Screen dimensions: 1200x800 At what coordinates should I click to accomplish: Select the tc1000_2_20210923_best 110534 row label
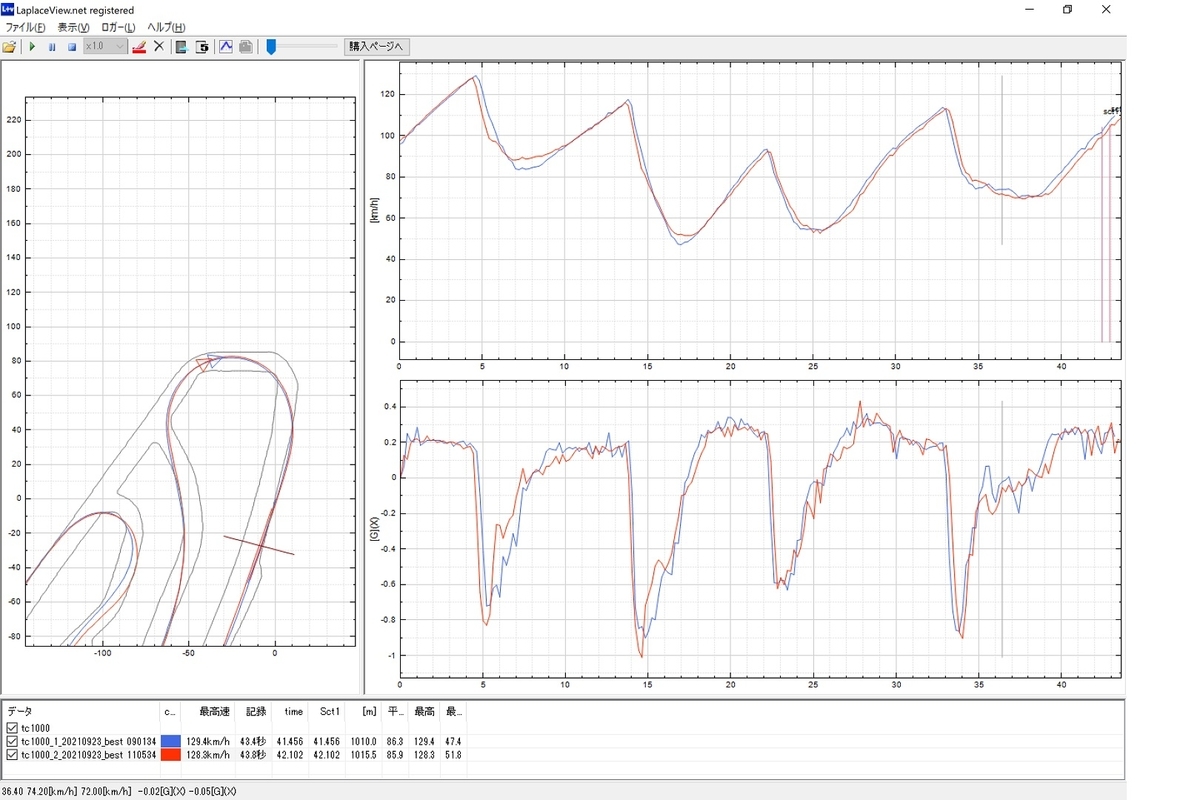click(x=88, y=754)
